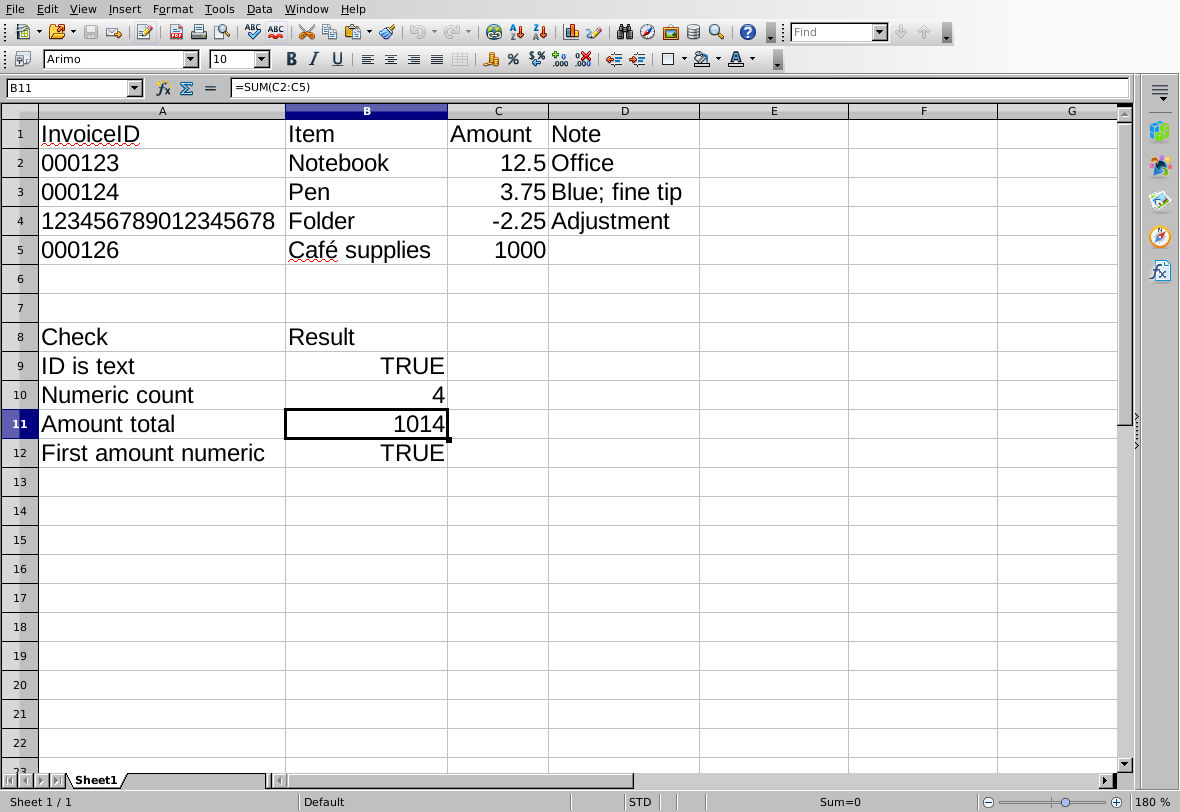Toggle Data Sources database icon
The height and width of the screenshot is (812, 1180).
tap(694, 32)
